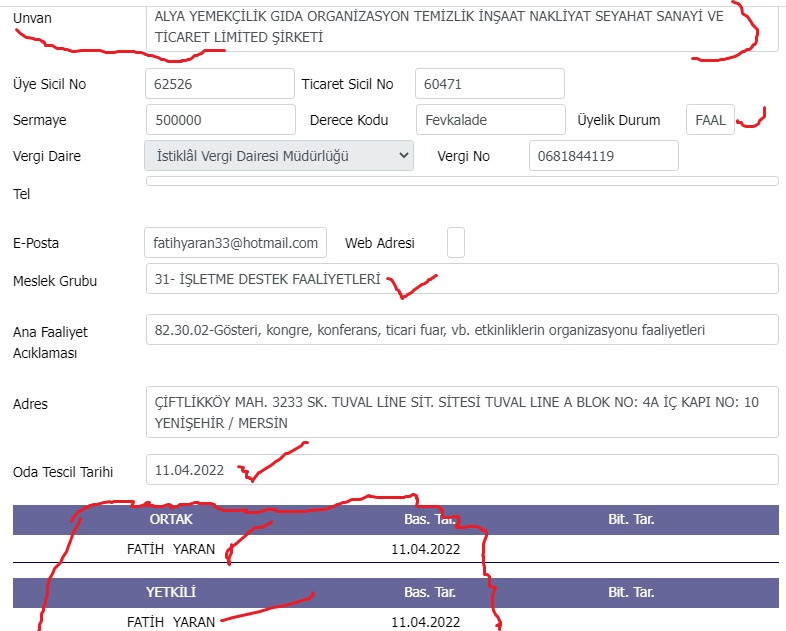Click the Unvan company title field
The height and width of the screenshot is (631, 786).
click(462, 27)
